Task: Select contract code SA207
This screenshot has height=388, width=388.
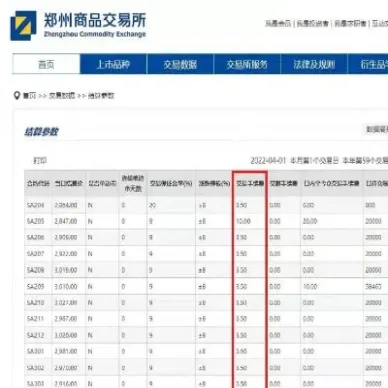Action: click(35, 254)
